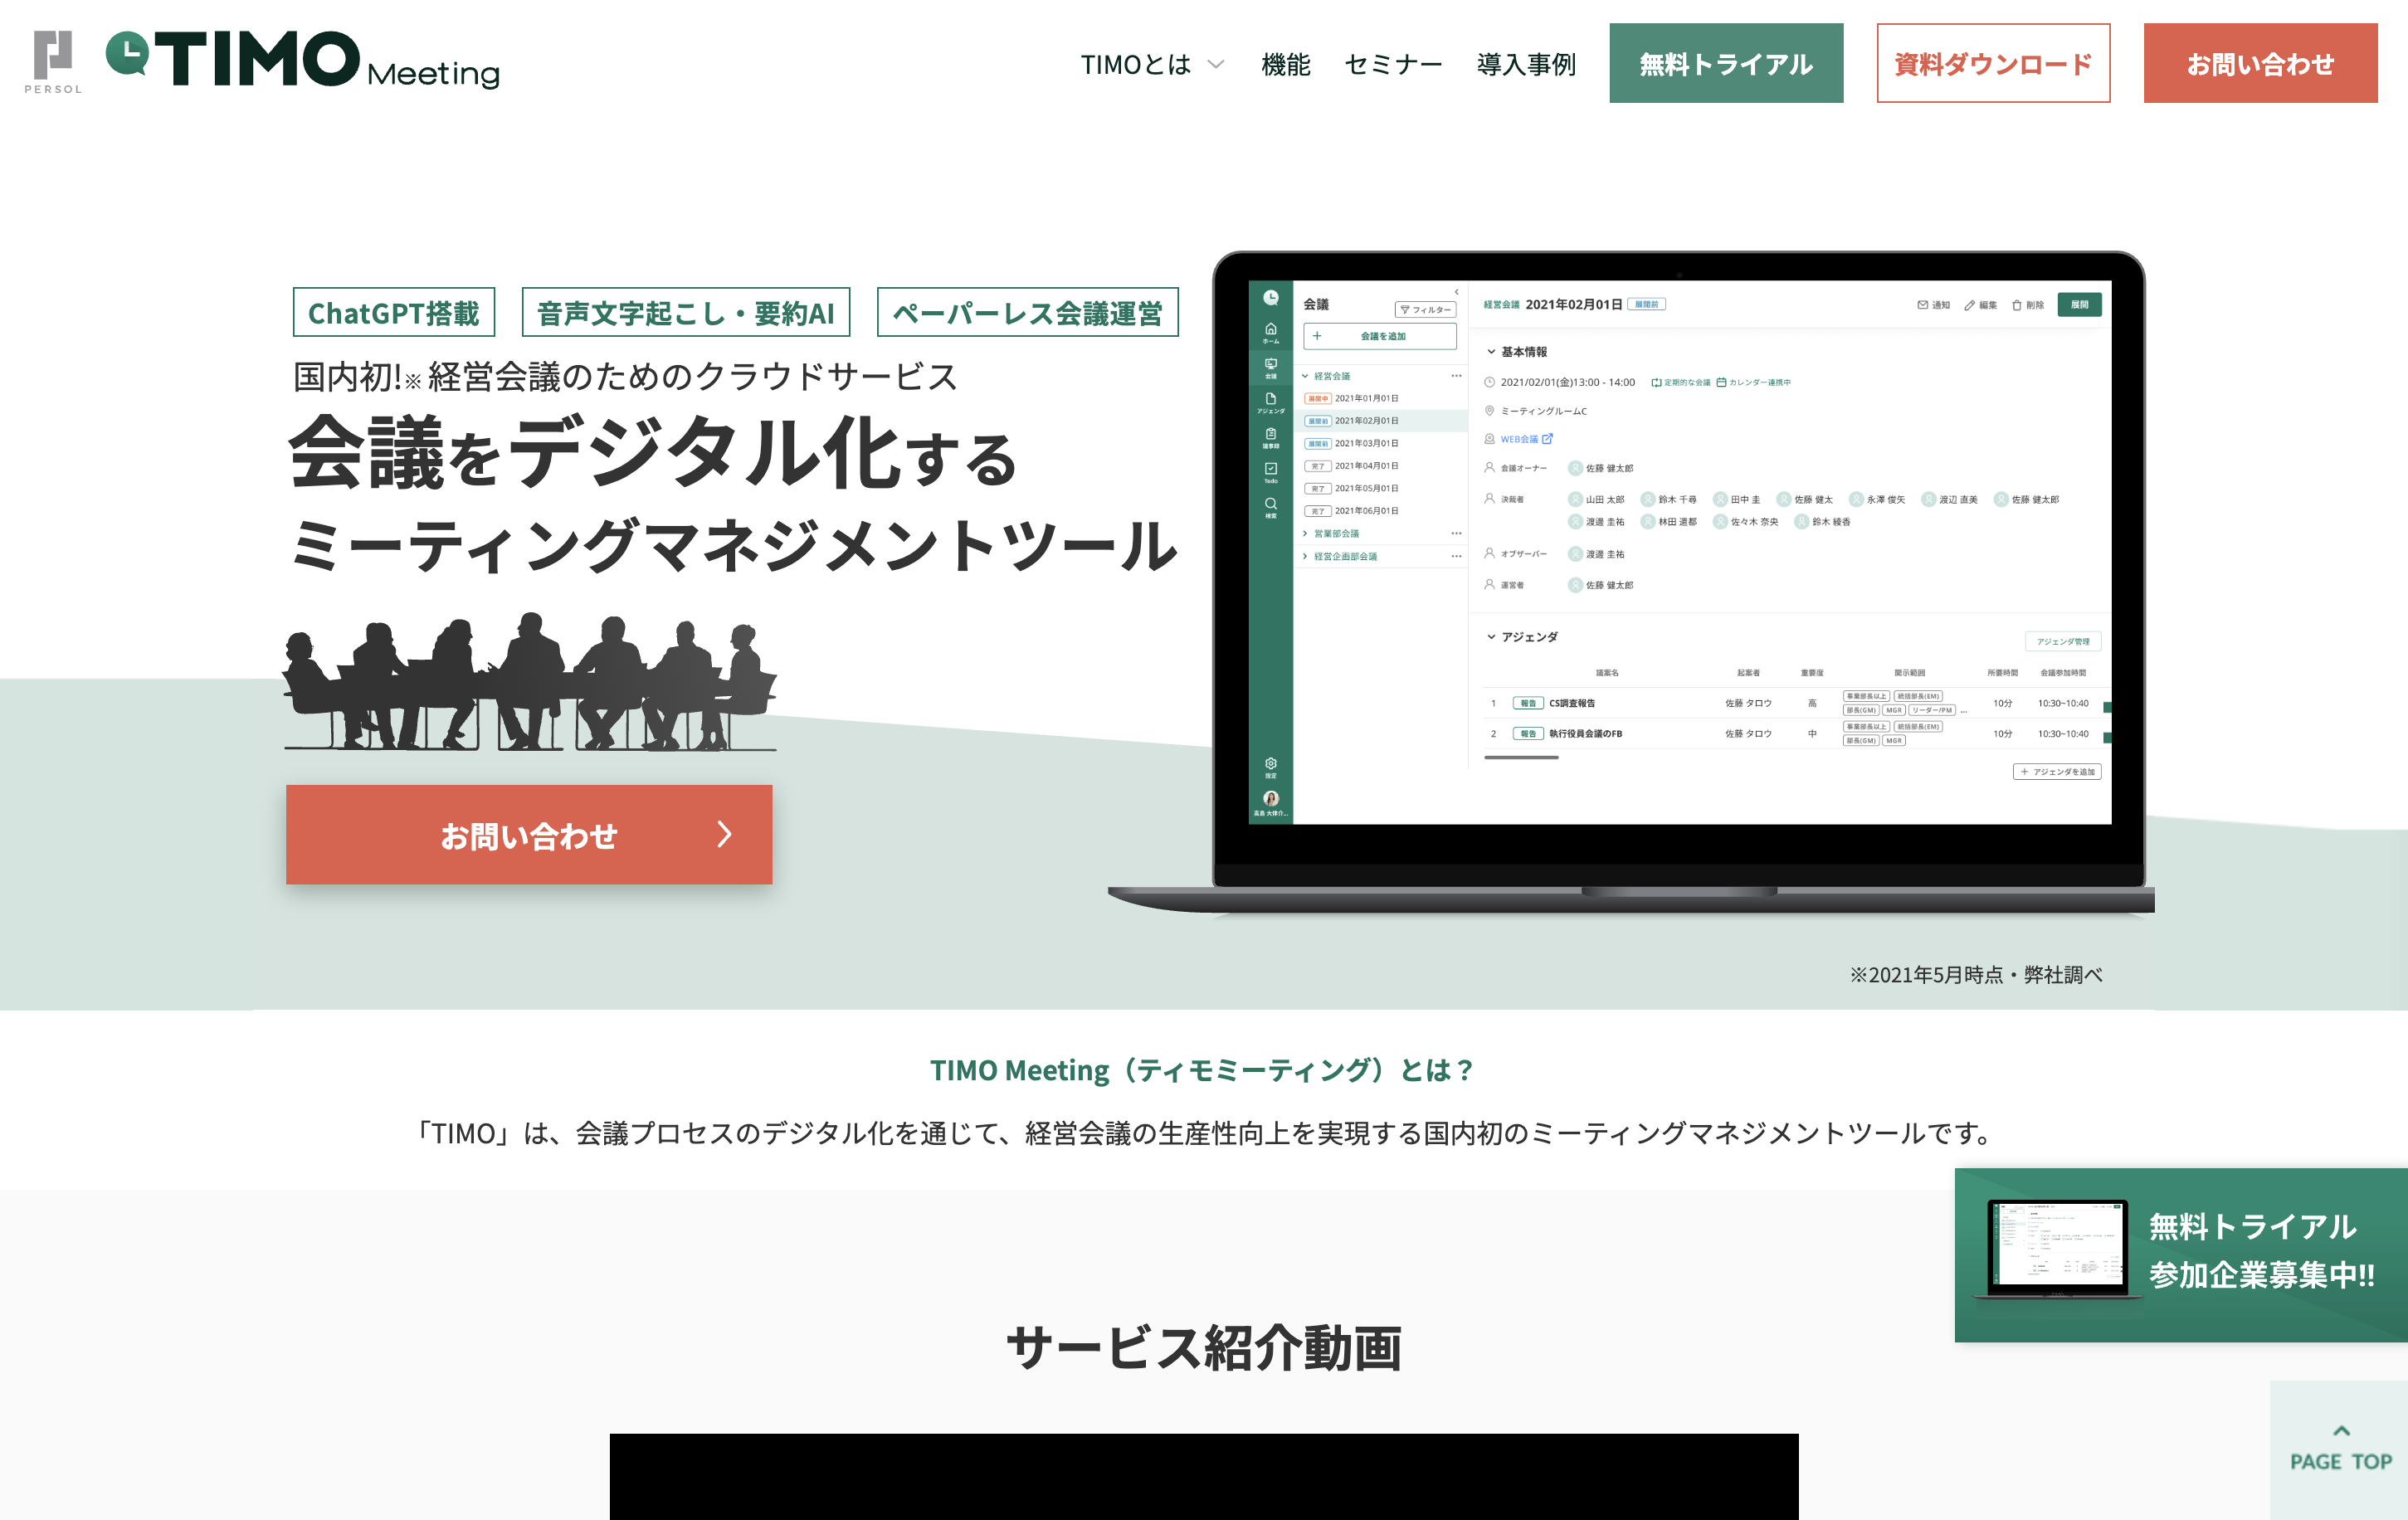
Task: Open the アジェンダ section from the sidebar
Action: [1270, 397]
